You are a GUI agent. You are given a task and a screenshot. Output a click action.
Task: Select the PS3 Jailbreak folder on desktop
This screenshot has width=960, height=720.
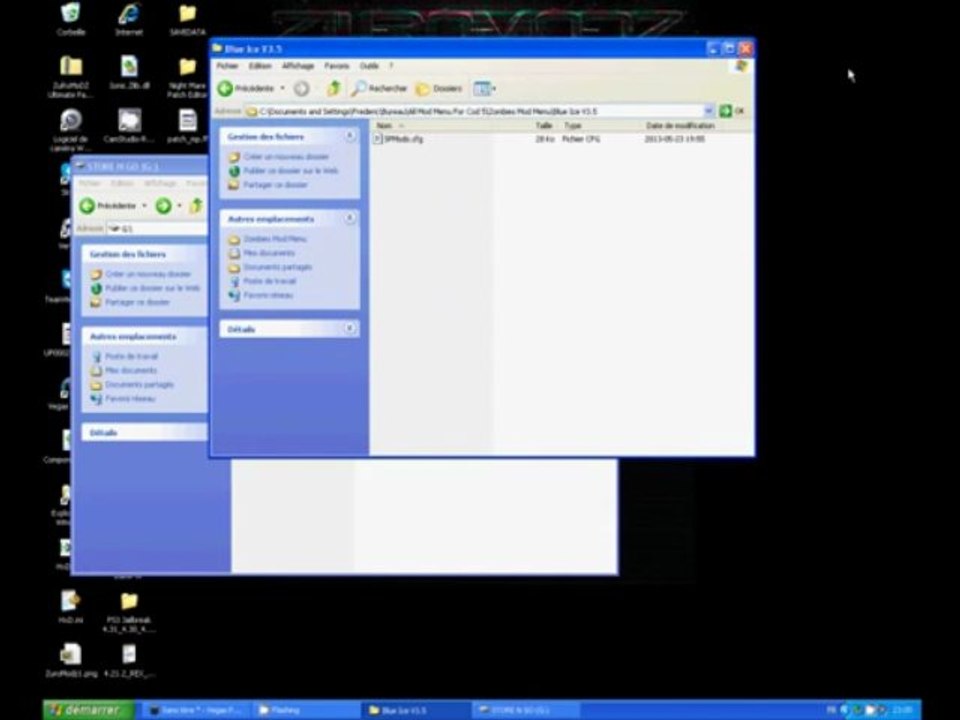tap(129, 612)
